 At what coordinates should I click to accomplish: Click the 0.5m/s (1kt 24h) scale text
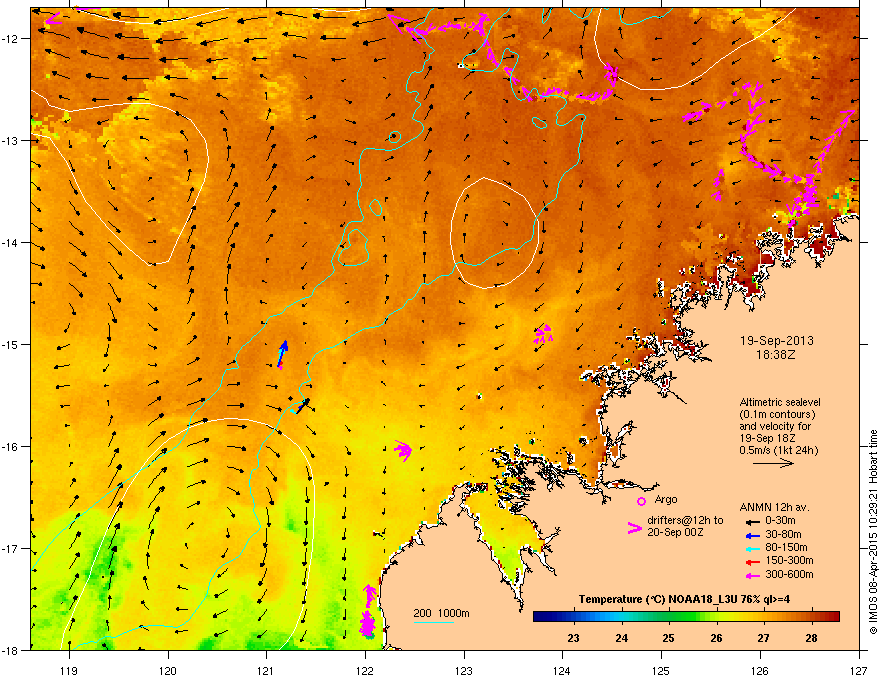pyautogui.click(x=778, y=450)
